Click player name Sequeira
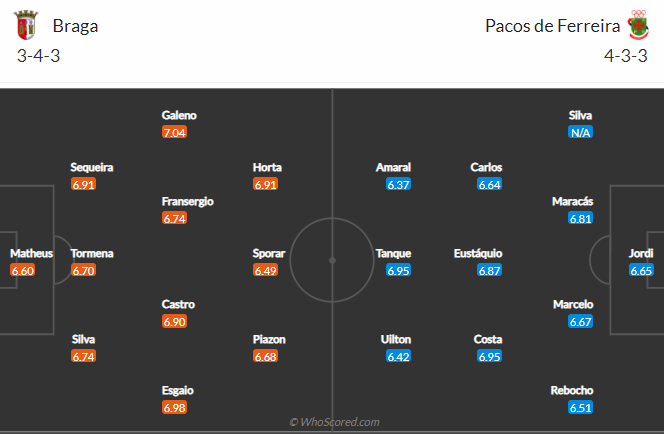Image resolution: width=664 pixels, height=434 pixels. click(x=92, y=167)
